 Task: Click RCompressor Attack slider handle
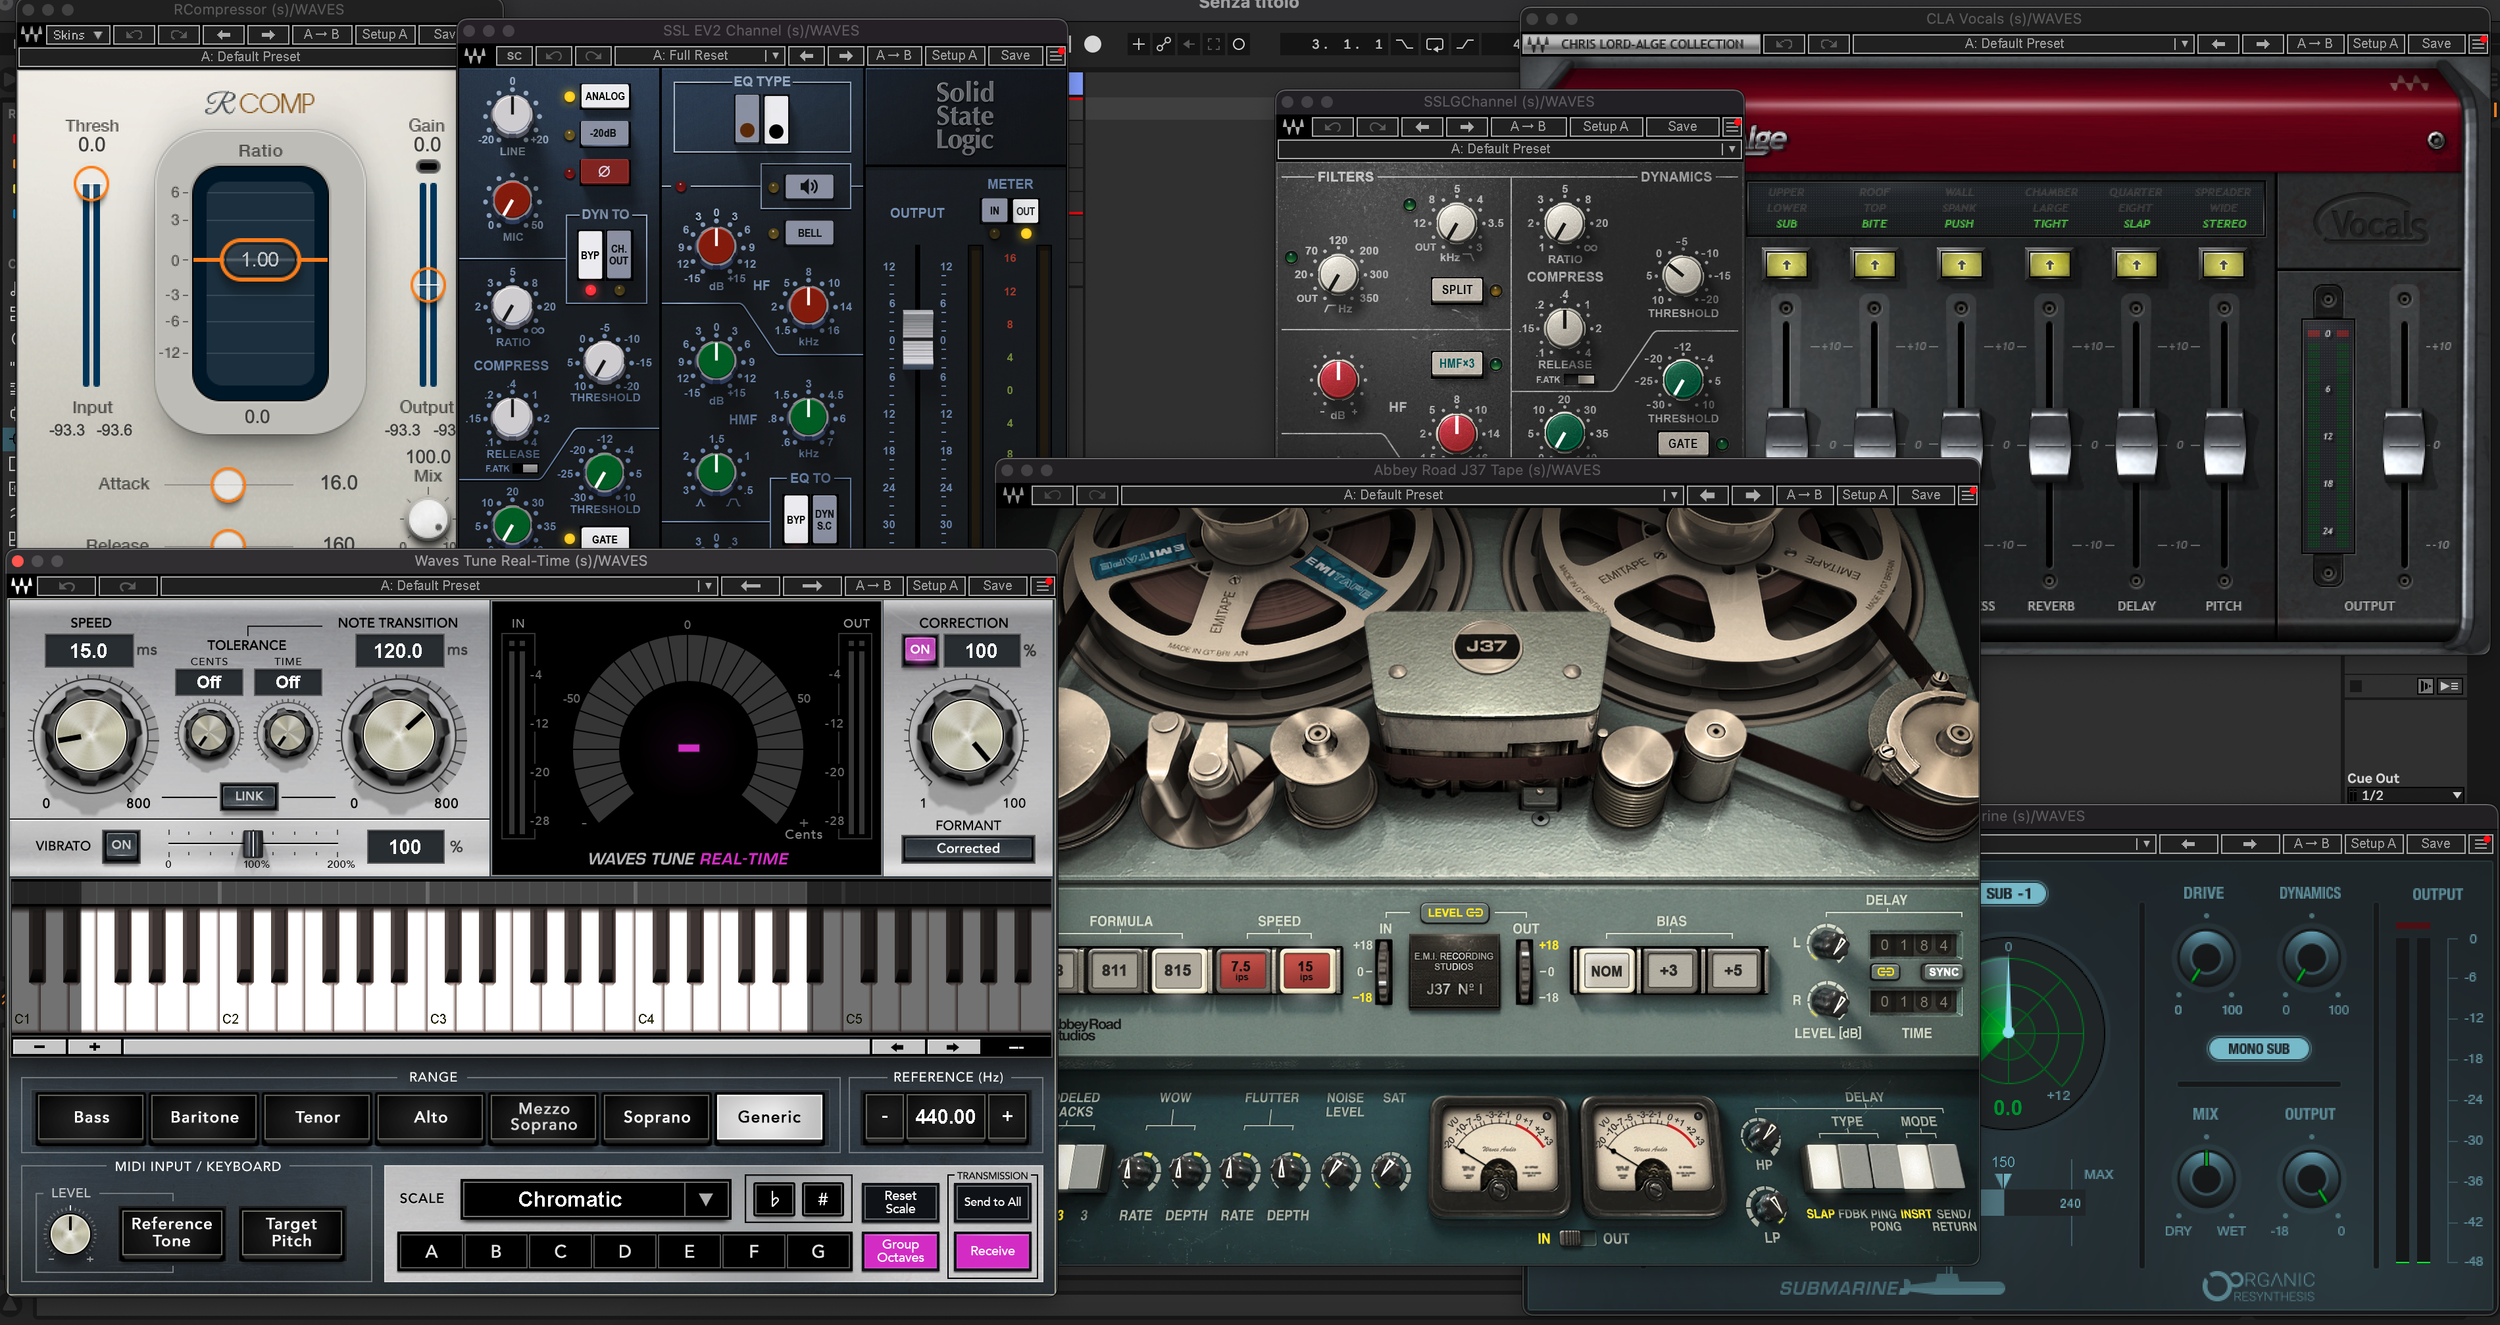click(228, 485)
